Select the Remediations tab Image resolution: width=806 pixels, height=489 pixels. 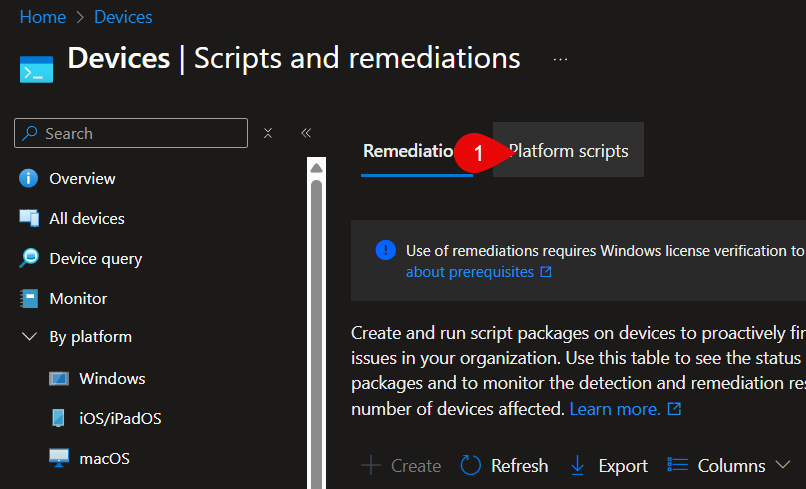coord(410,151)
